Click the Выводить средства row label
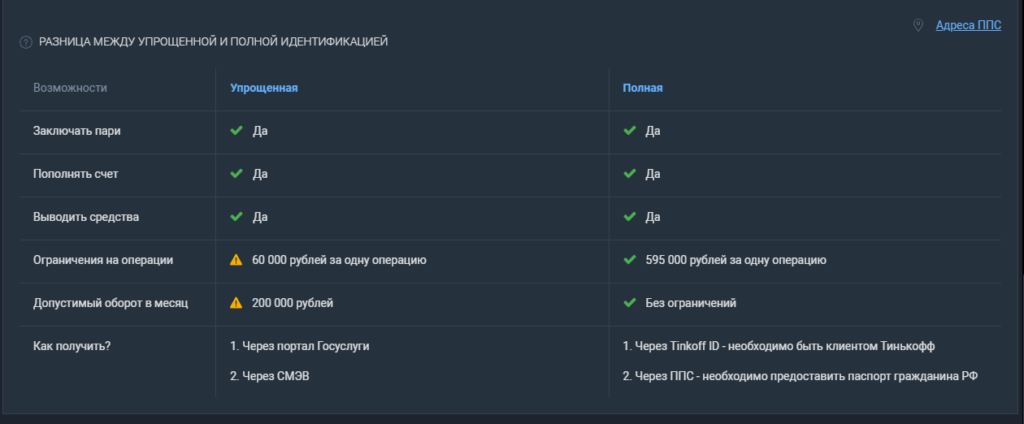 pyautogui.click(x=86, y=217)
